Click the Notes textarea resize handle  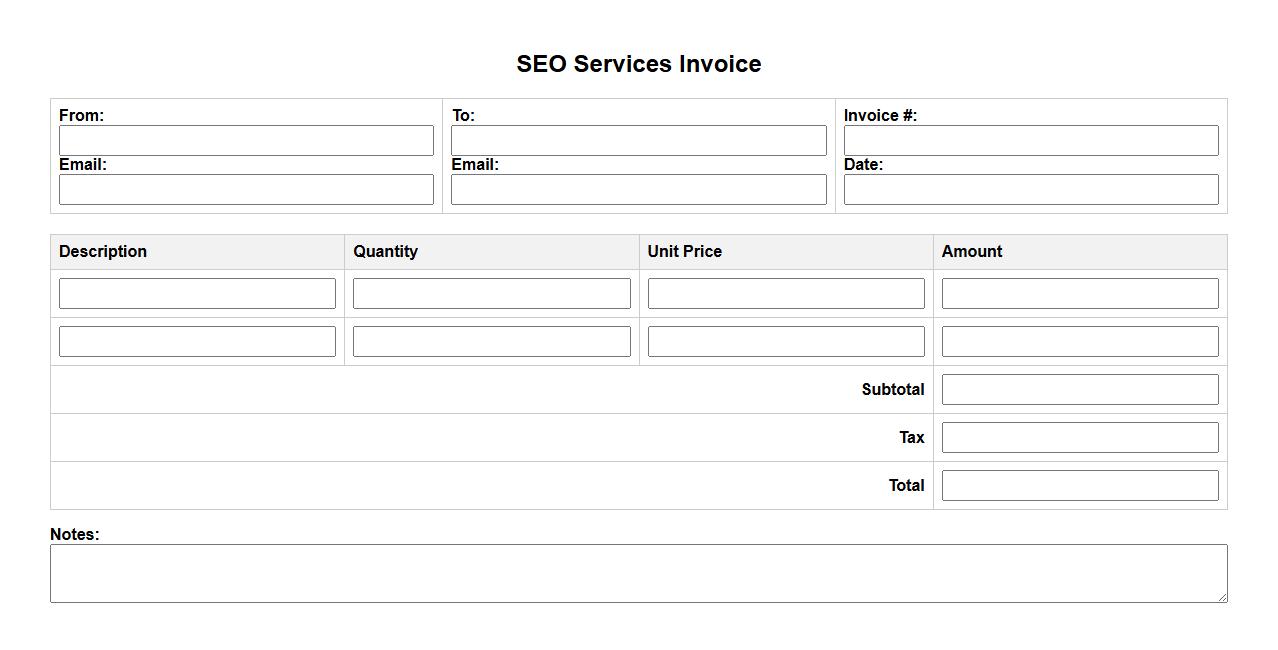tap(1221, 597)
